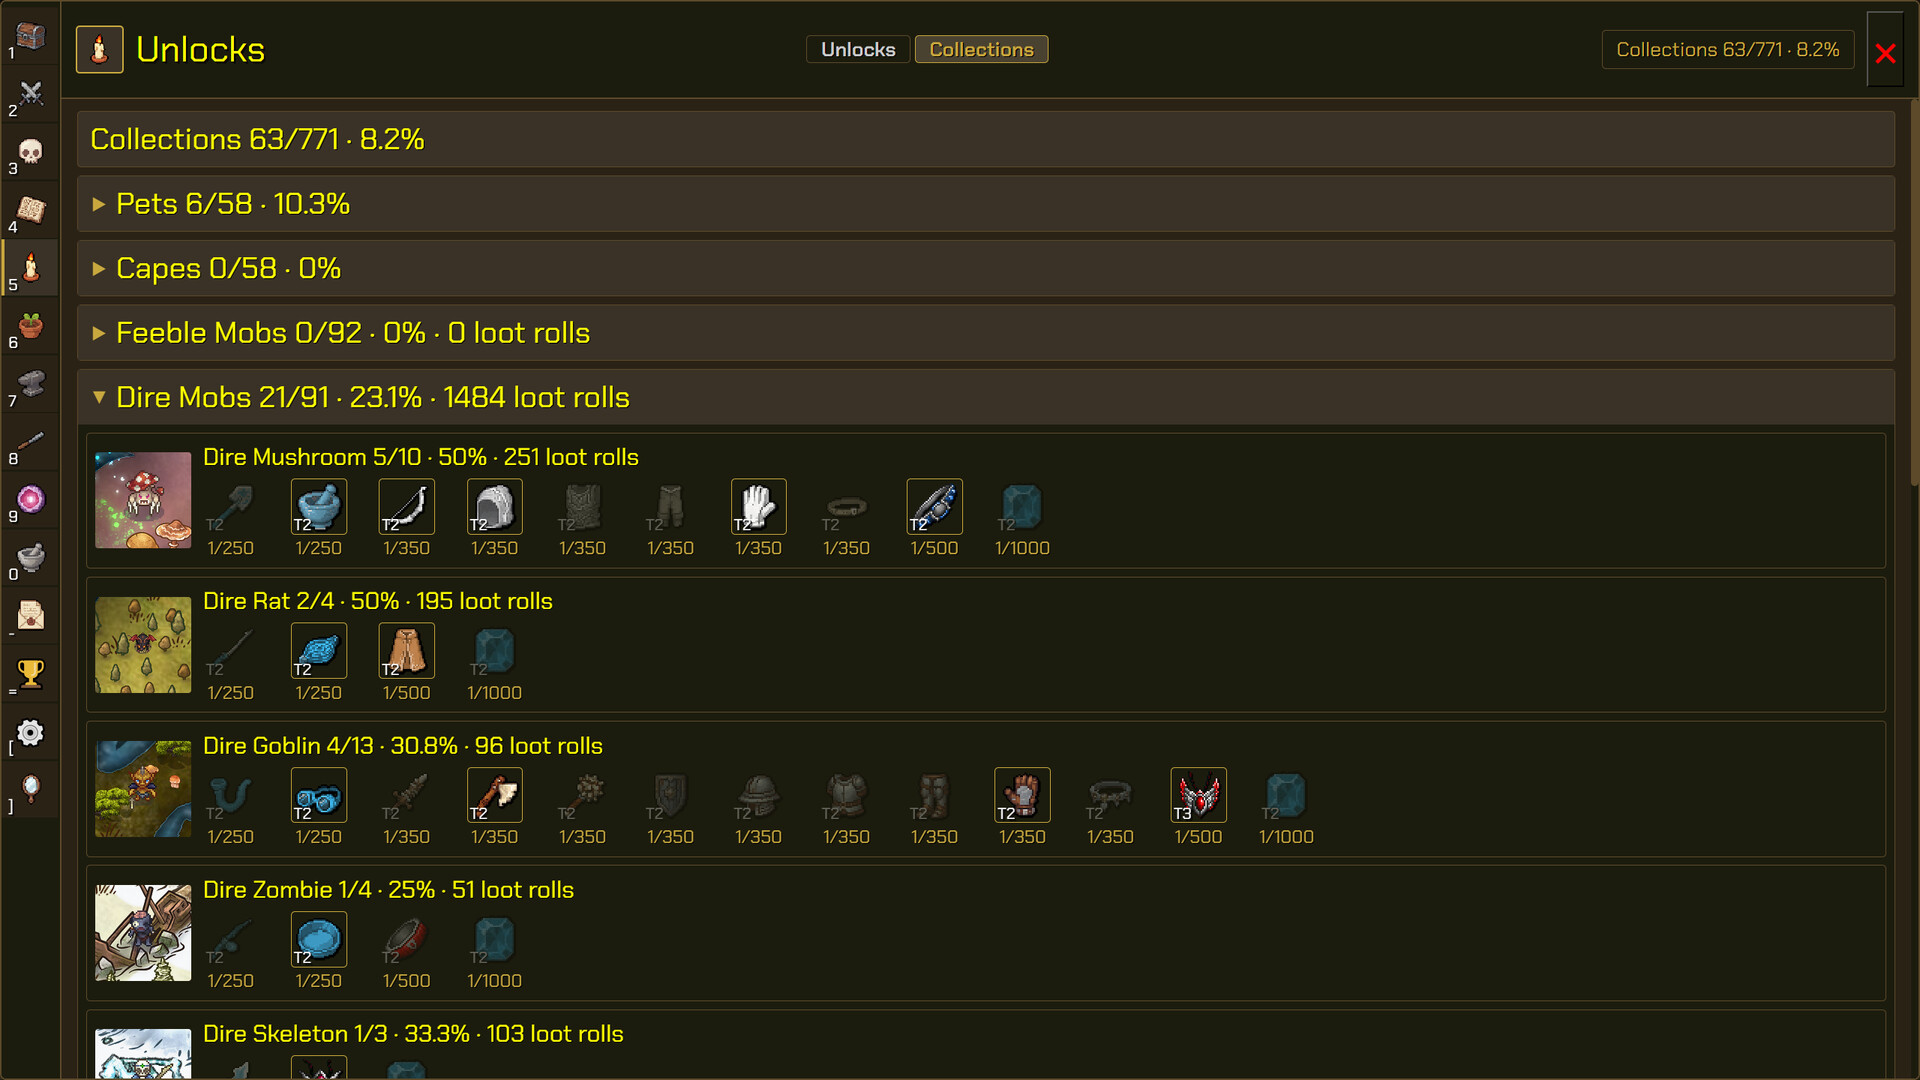The width and height of the screenshot is (1920, 1080).
Task: Click the Dire Mushroom white gloves item
Action: 758,506
